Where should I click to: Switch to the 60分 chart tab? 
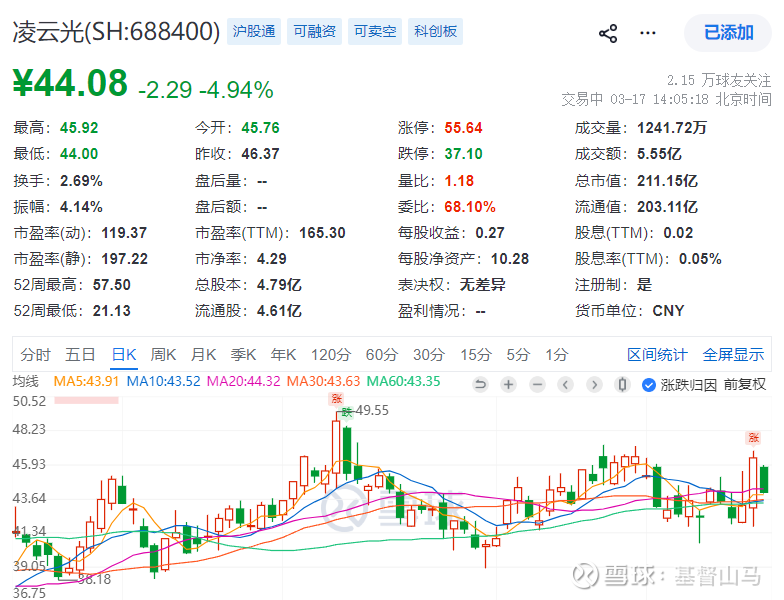(382, 355)
